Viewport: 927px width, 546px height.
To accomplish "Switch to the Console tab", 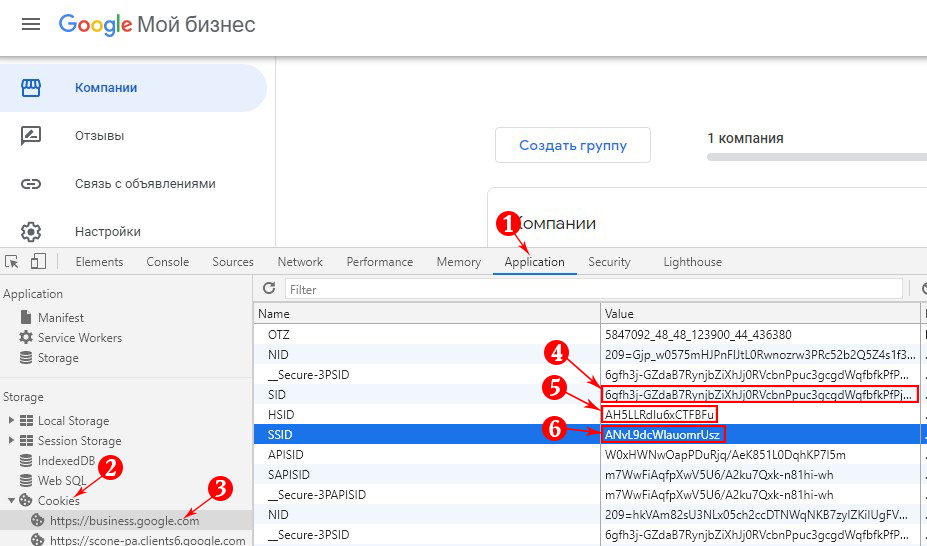I will (x=167, y=262).
